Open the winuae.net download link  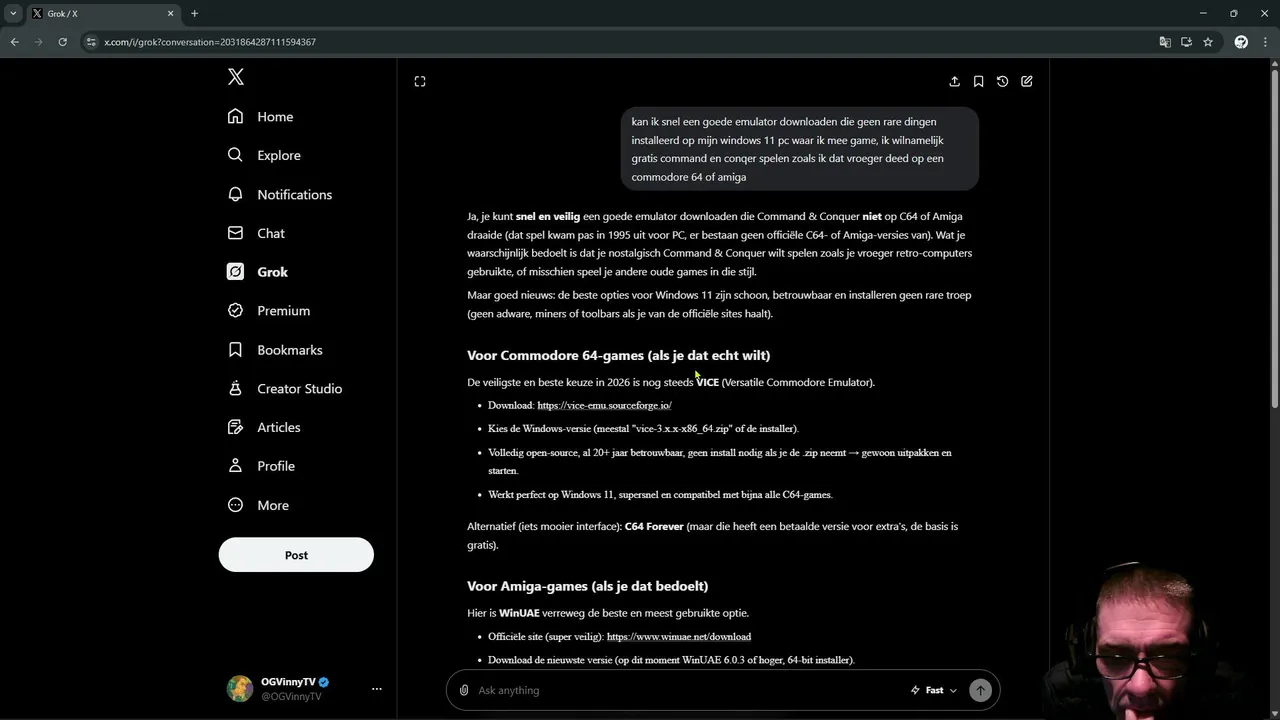679,637
